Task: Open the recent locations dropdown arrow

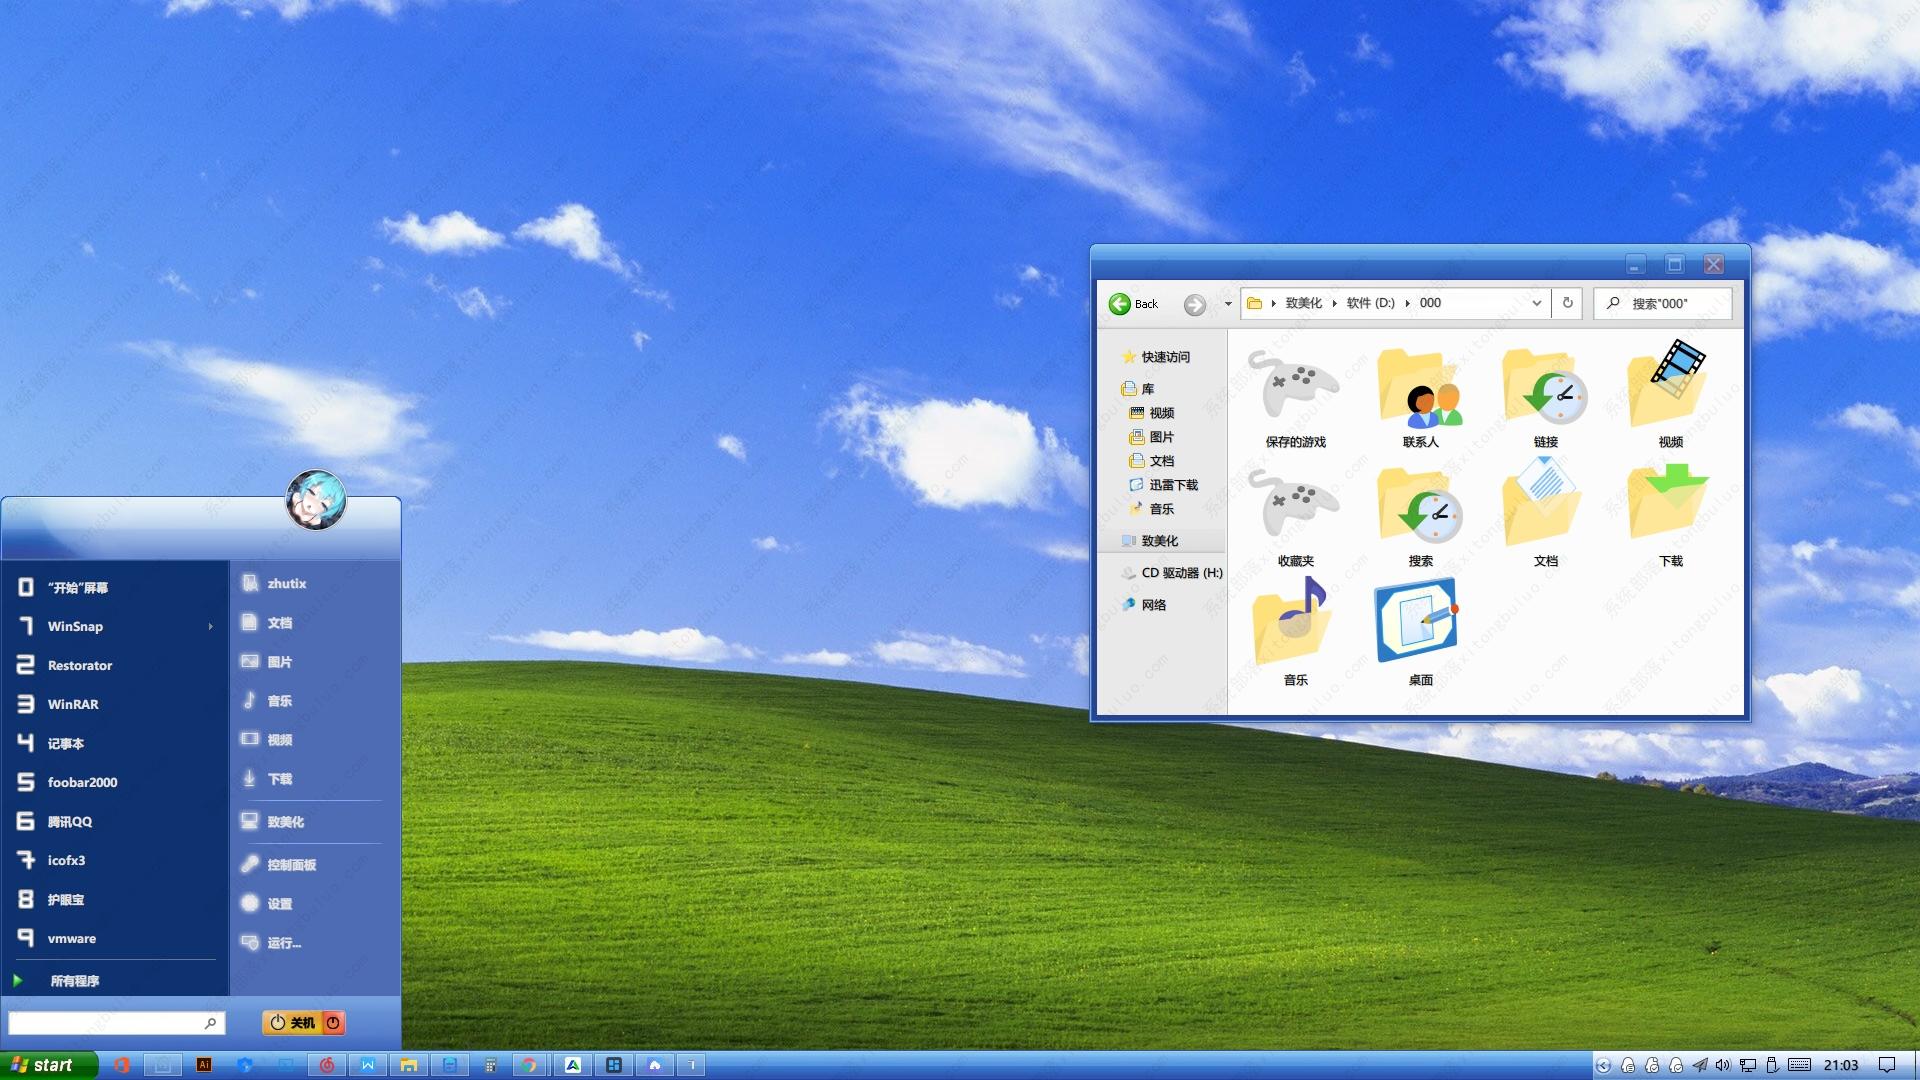Action: [1228, 304]
